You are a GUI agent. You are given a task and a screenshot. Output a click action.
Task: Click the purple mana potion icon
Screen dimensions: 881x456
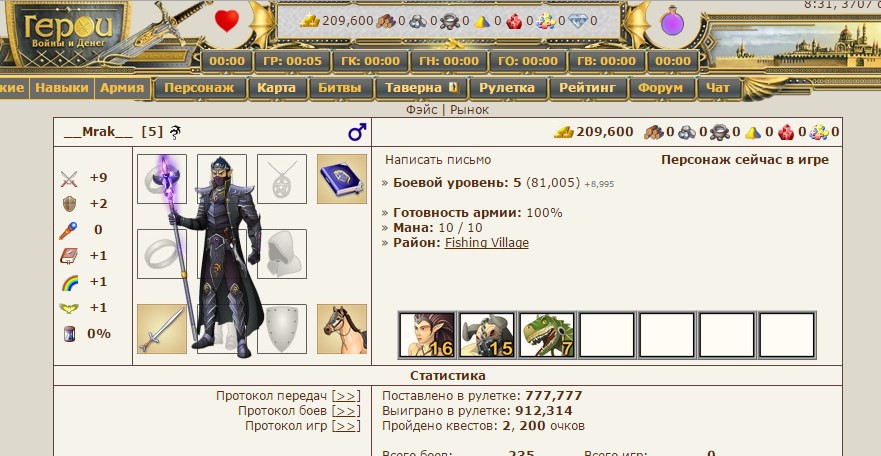[x=672, y=21]
